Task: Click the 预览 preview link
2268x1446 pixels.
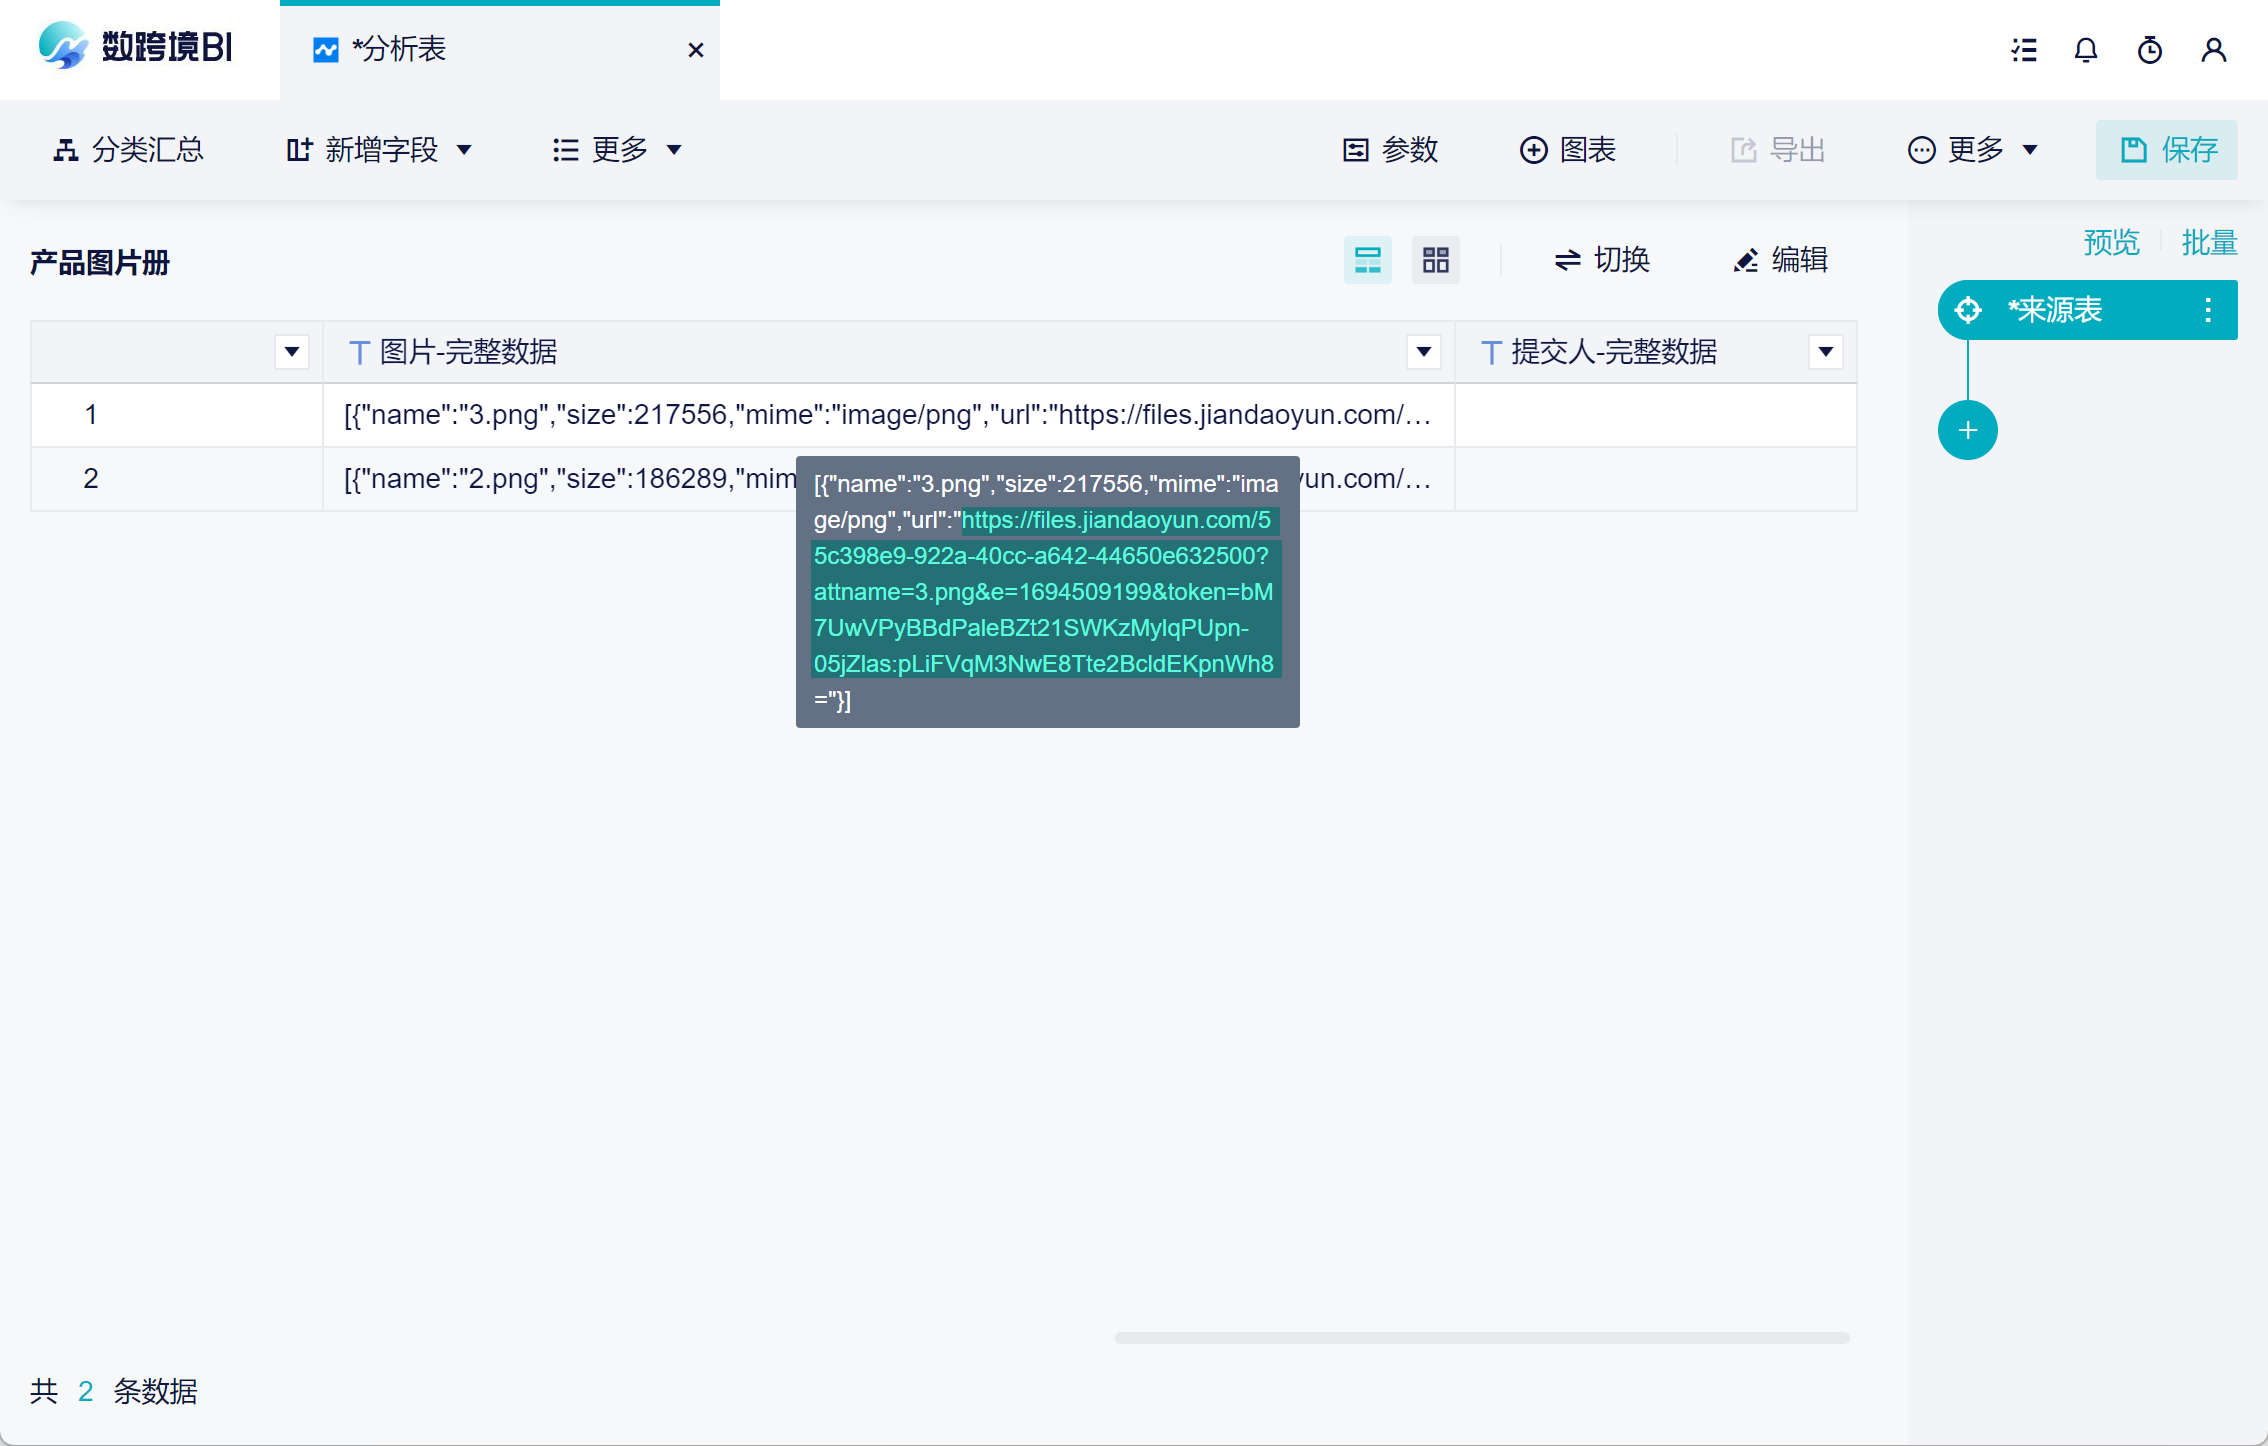Action: 2111,243
